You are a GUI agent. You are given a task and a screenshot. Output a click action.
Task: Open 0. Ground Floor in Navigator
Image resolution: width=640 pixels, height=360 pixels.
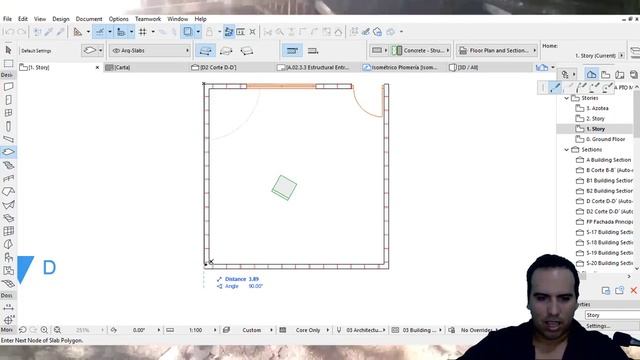pyautogui.click(x=606, y=139)
